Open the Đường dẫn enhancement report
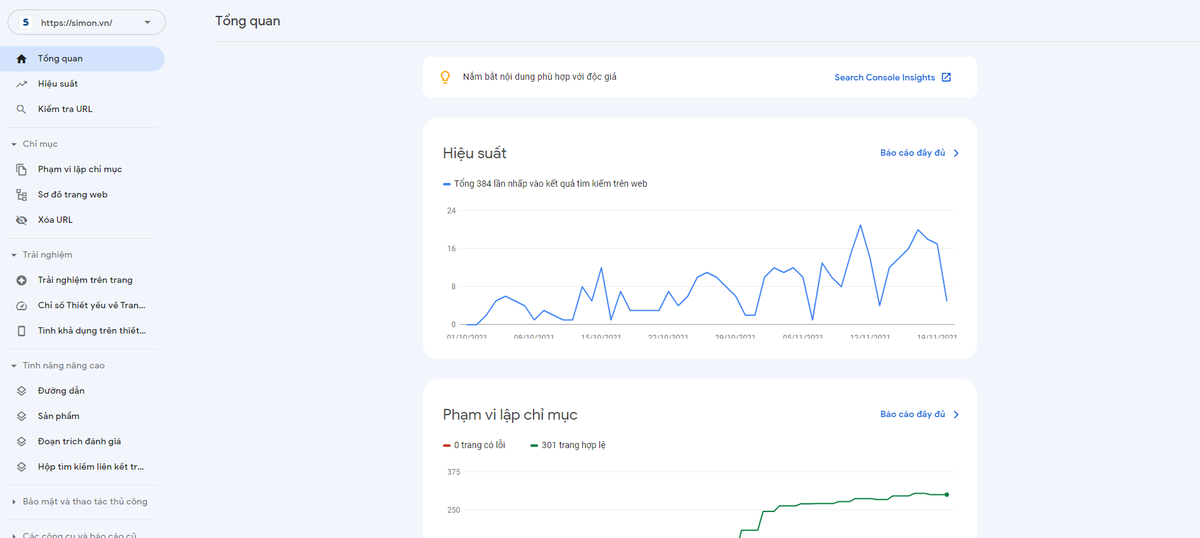1200x538 pixels. point(82,391)
